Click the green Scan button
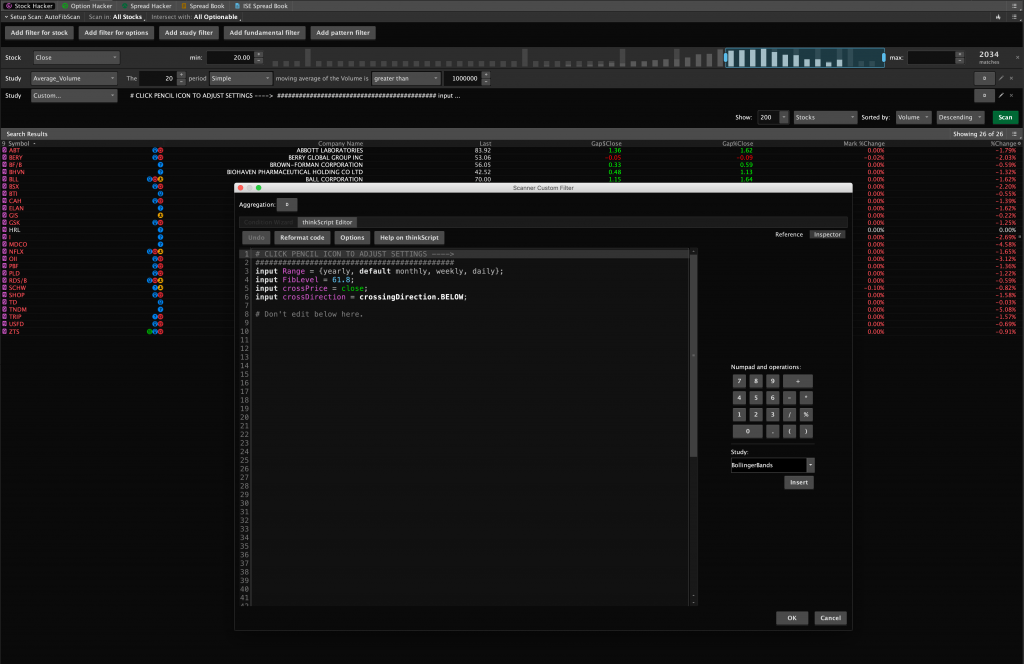Image resolution: width=1024 pixels, height=664 pixels. point(1005,117)
